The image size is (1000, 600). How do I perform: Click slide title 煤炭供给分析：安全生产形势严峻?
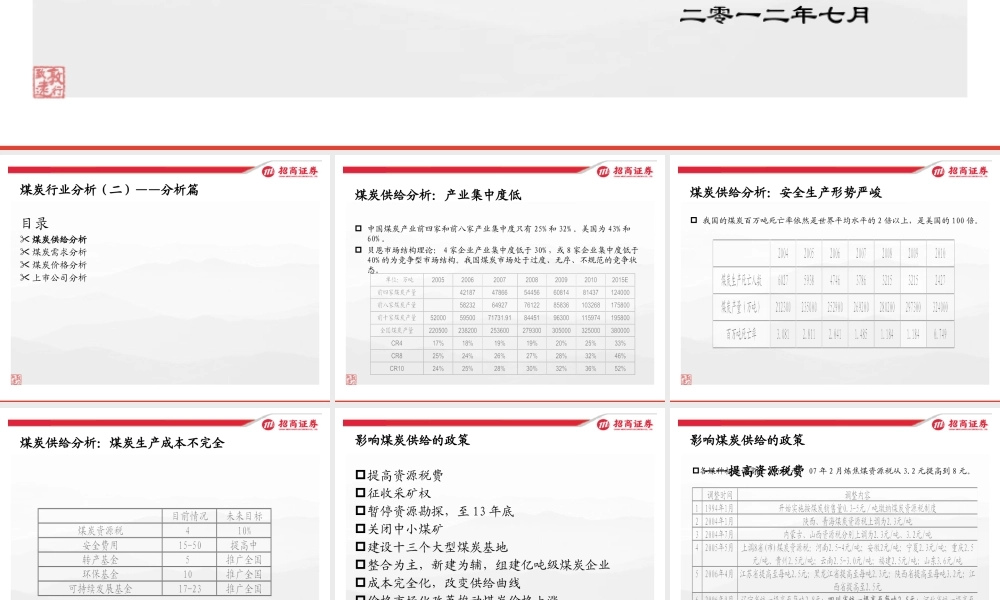pyautogui.click(x=786, y=193)
